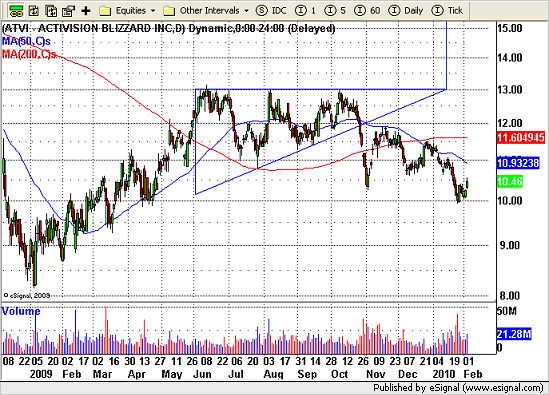The width and height of the screenshot is (549, 395).
Task: Click the Equities label in toolbar
Action: [131, 11]
